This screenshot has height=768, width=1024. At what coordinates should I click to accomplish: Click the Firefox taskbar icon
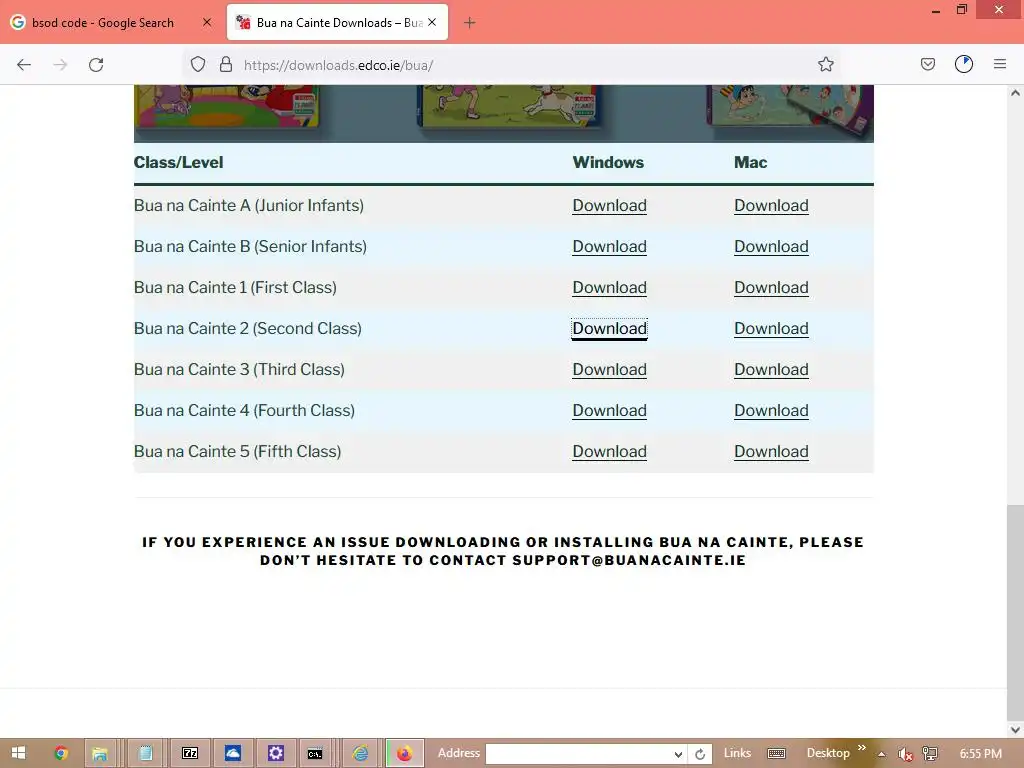pos(405,754)
